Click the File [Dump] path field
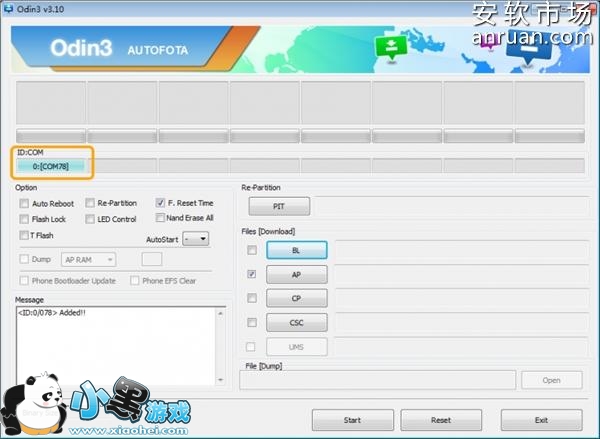The width and height of the screenshot is (600, 439). [x=378, y=380]
